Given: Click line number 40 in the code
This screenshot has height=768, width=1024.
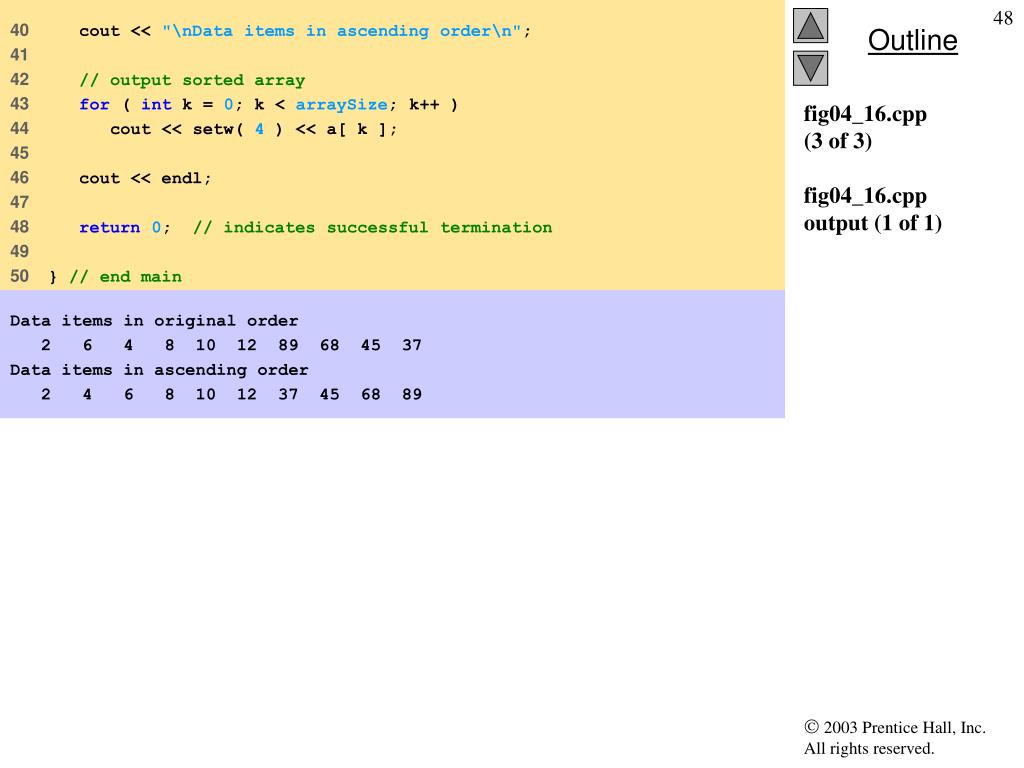Looking at the screenshot, I should pyautogui.click(x=20, y=30).
